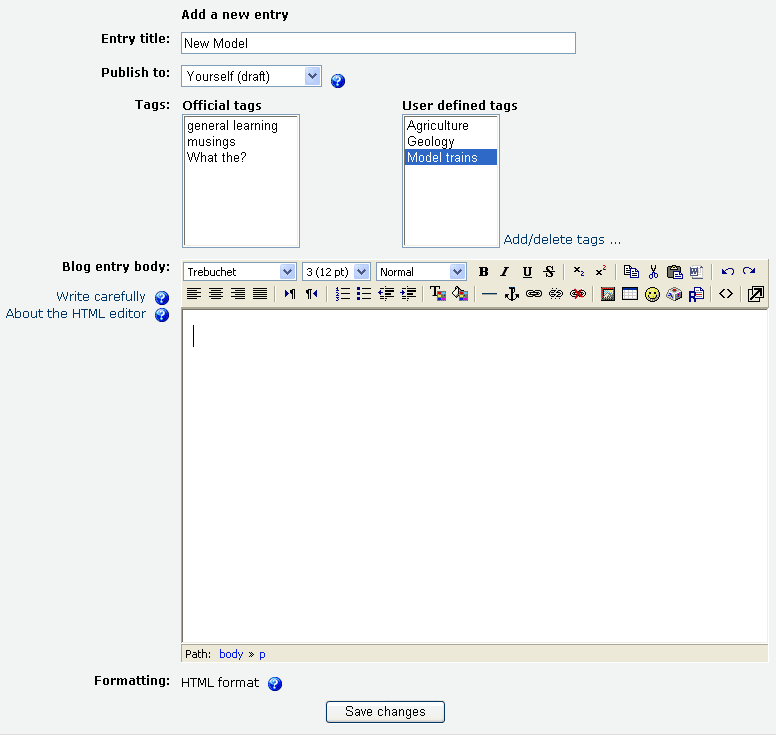Insert a smiley emoticon
776x736 pixels.
click(652, 294)
